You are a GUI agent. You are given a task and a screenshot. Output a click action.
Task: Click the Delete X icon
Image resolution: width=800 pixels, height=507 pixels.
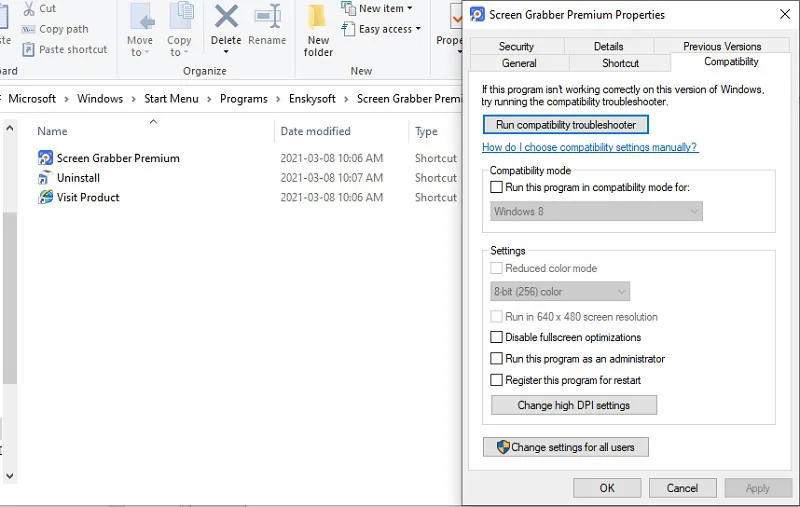(x=226, y=16)
